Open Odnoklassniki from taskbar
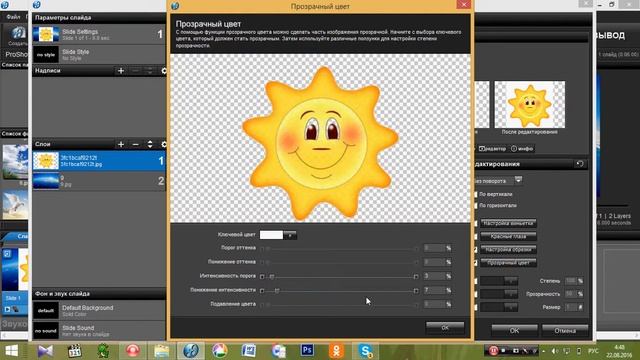The height and width of the screenshot is (360, 640). tap(336, 351)
